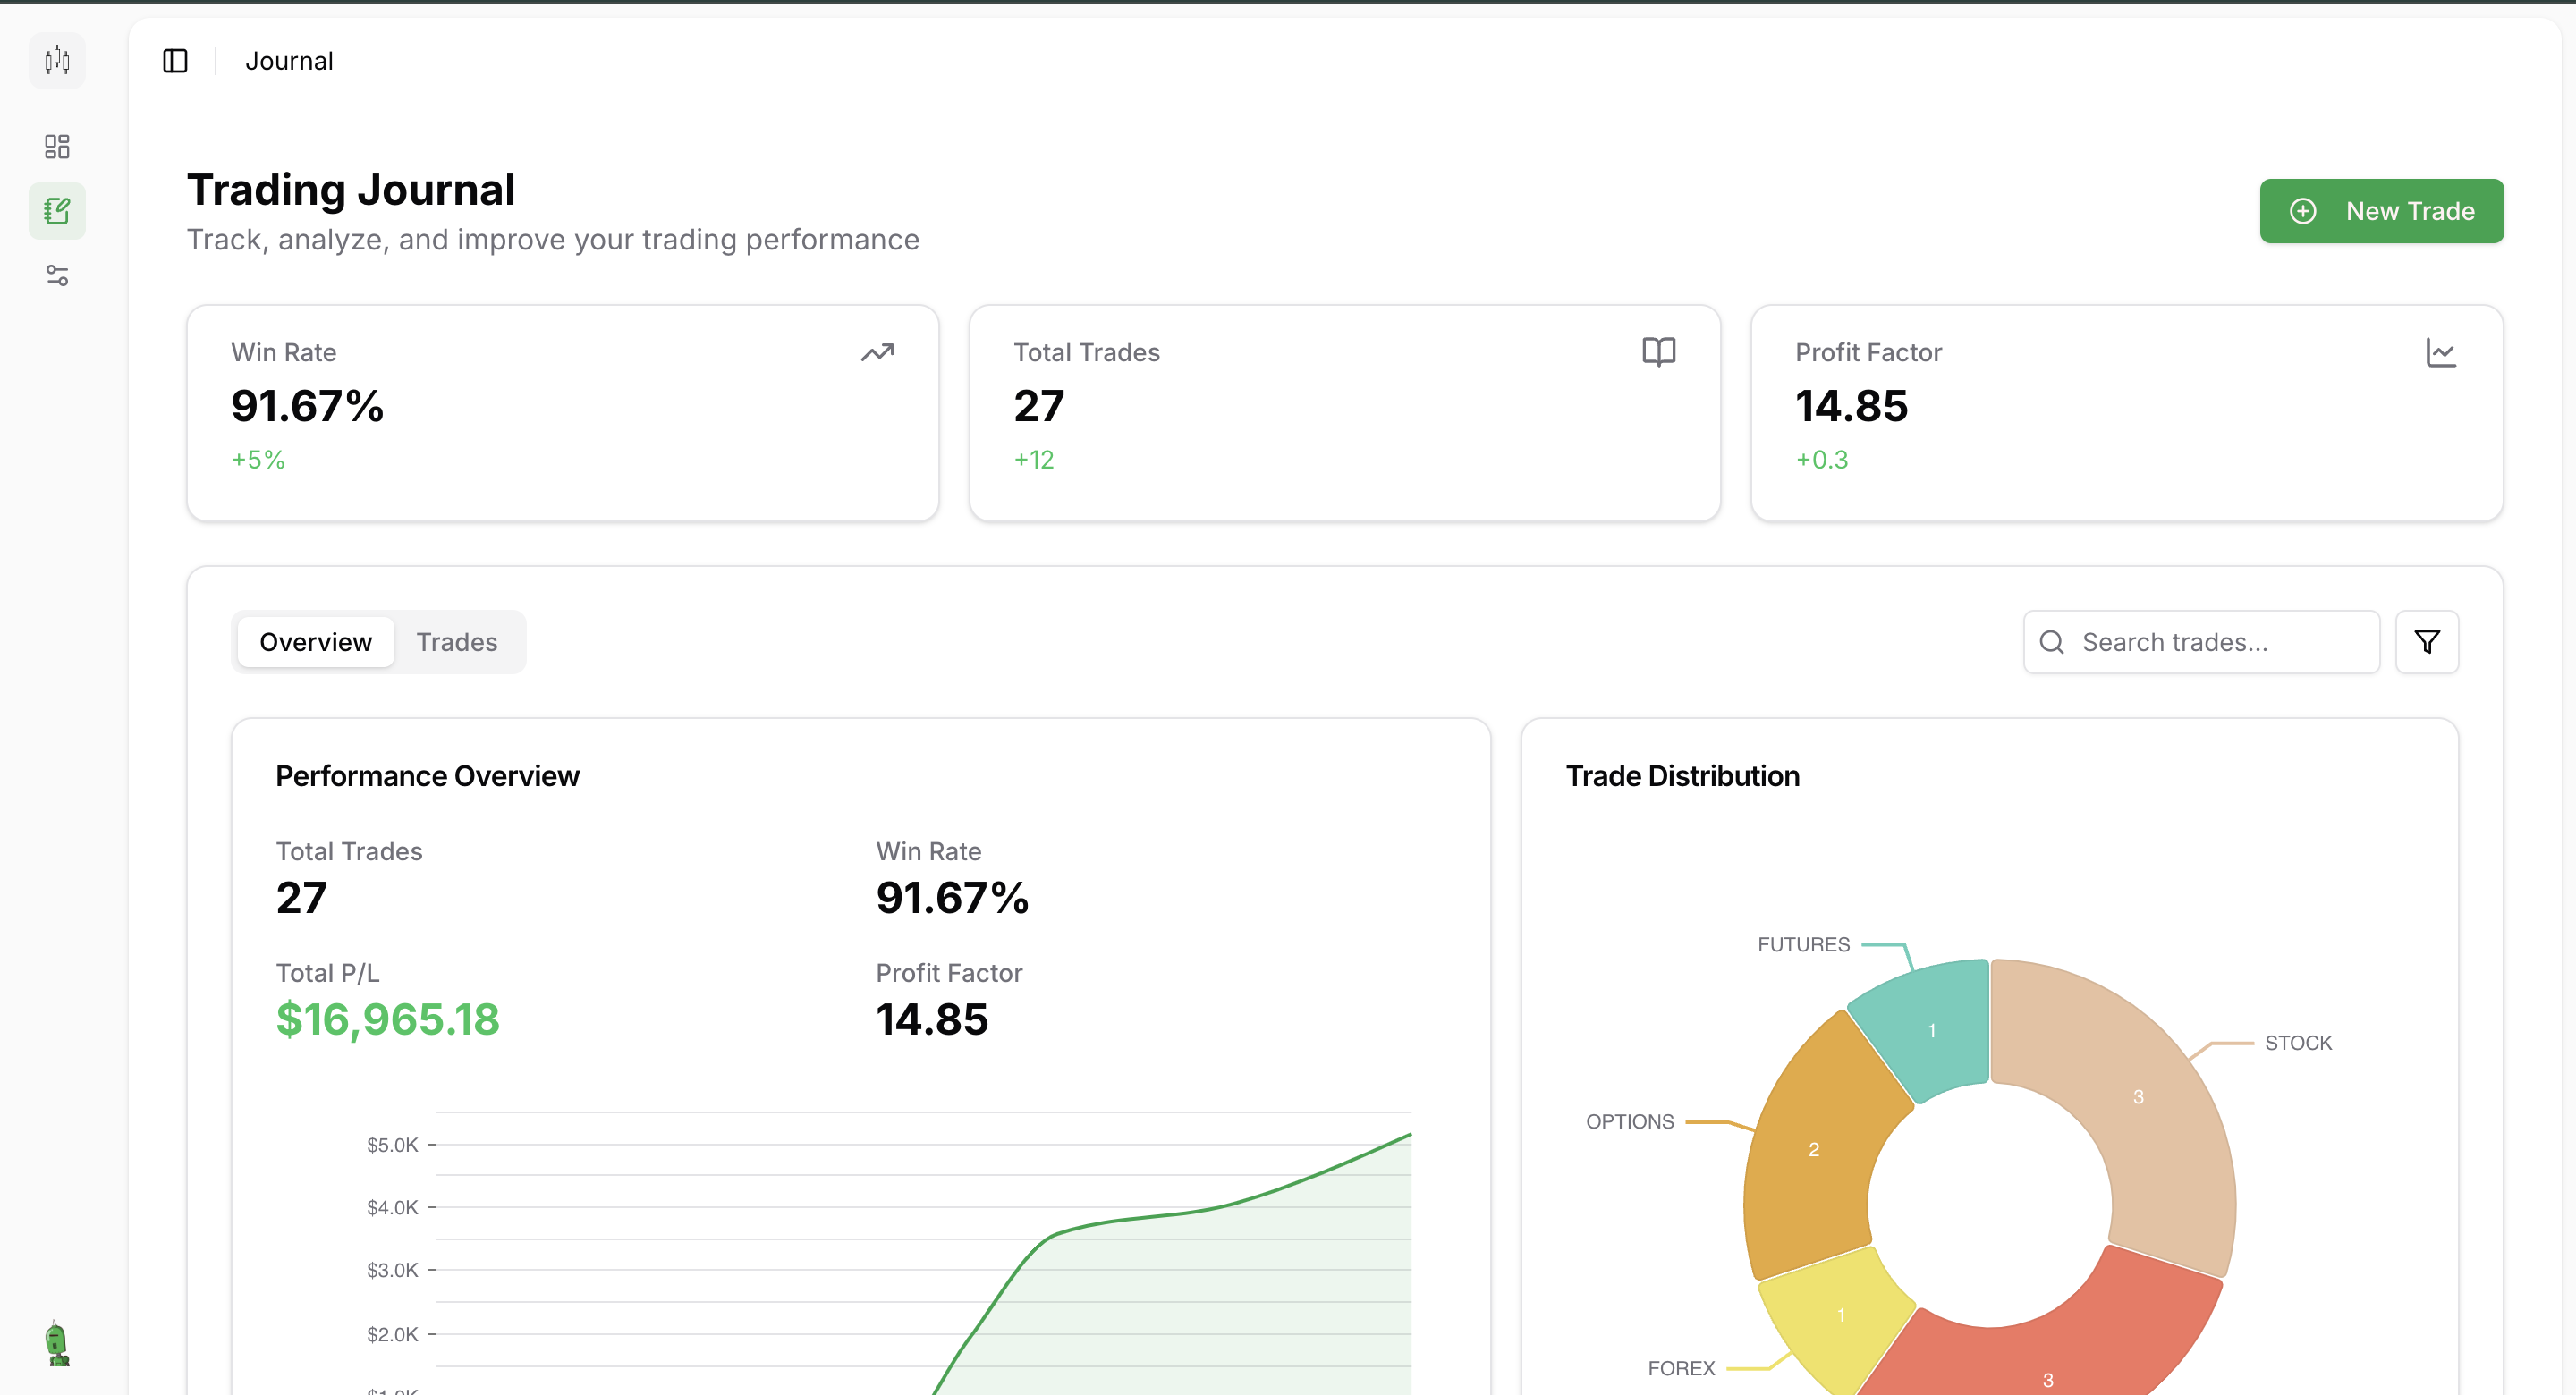
Task: Click the Total P/L value $16,965.18
Action: point(388,1019)
